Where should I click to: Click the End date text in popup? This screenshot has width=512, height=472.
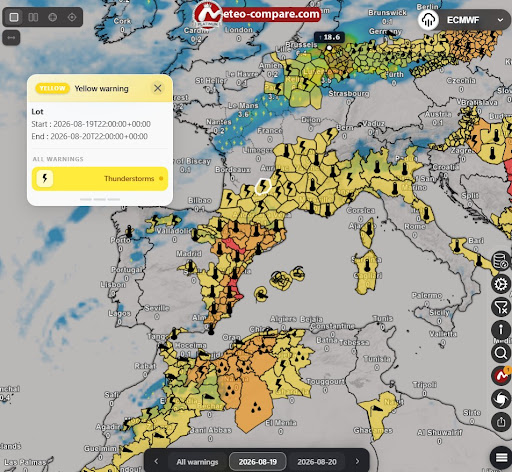(89, 136)
